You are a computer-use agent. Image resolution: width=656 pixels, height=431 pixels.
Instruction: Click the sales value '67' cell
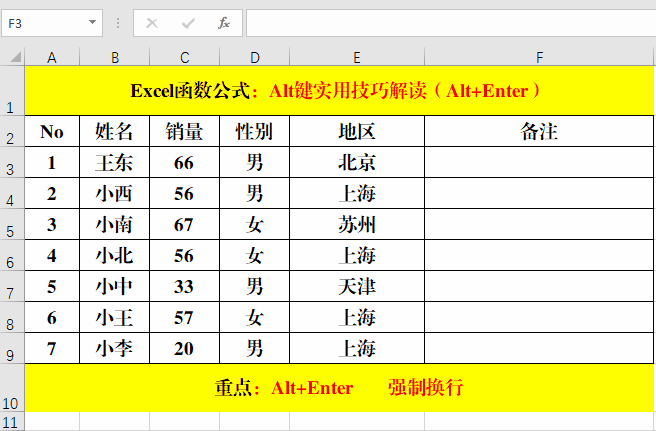coord(184,224)
